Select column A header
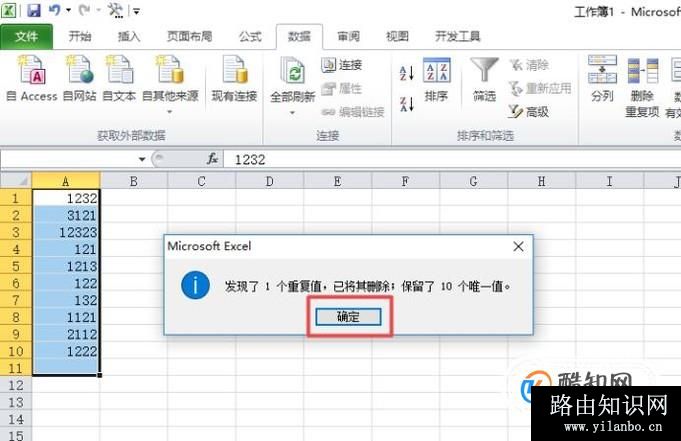The image size is (681, 441). [66, 181]
